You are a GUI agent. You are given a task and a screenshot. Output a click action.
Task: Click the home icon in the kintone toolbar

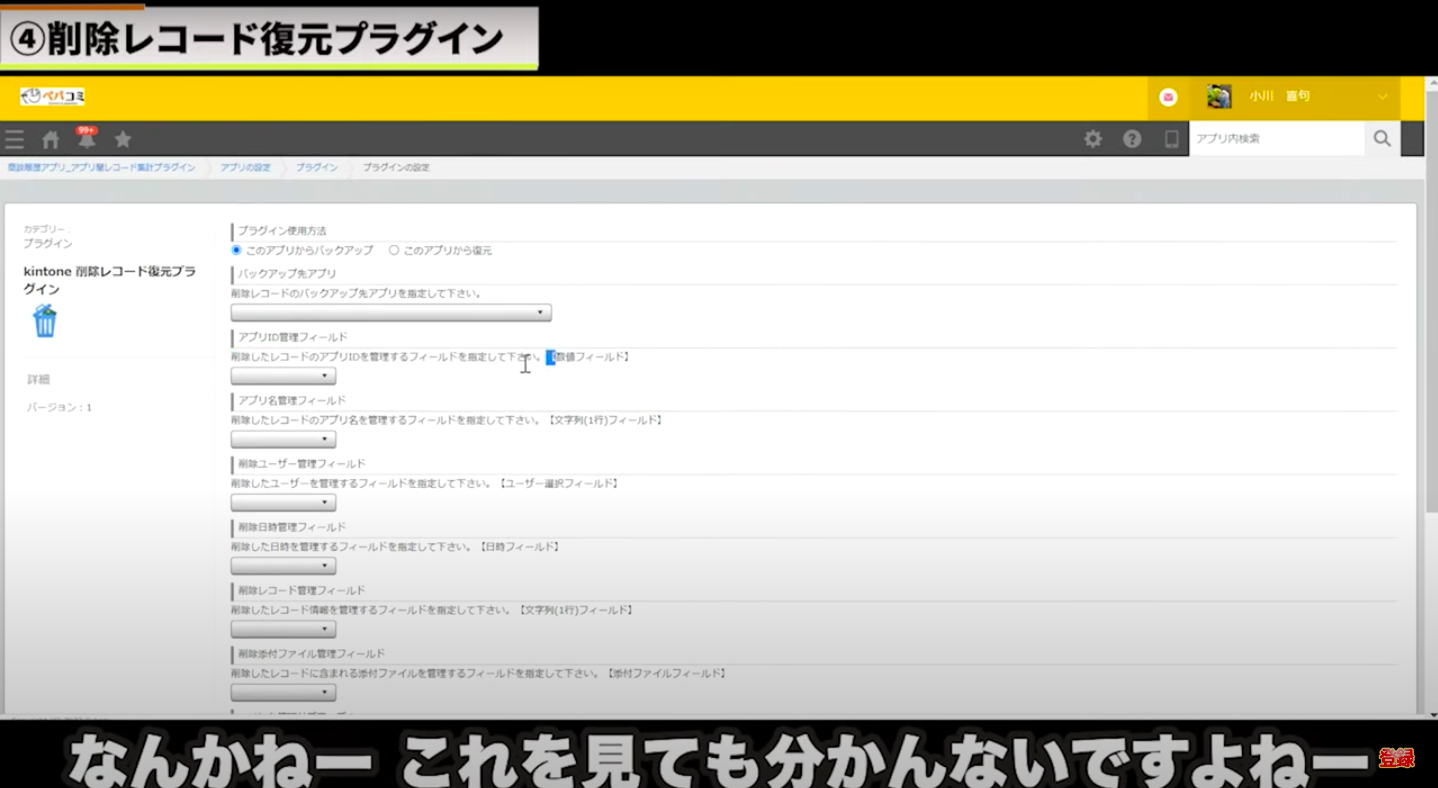coord(50,139)
